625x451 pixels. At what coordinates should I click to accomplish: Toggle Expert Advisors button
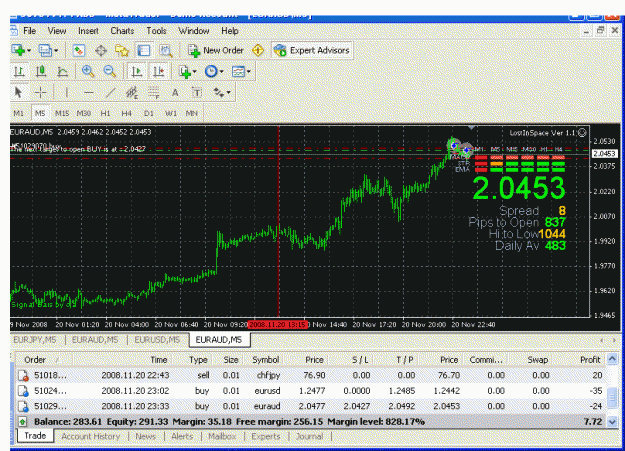tap(312, 50)
